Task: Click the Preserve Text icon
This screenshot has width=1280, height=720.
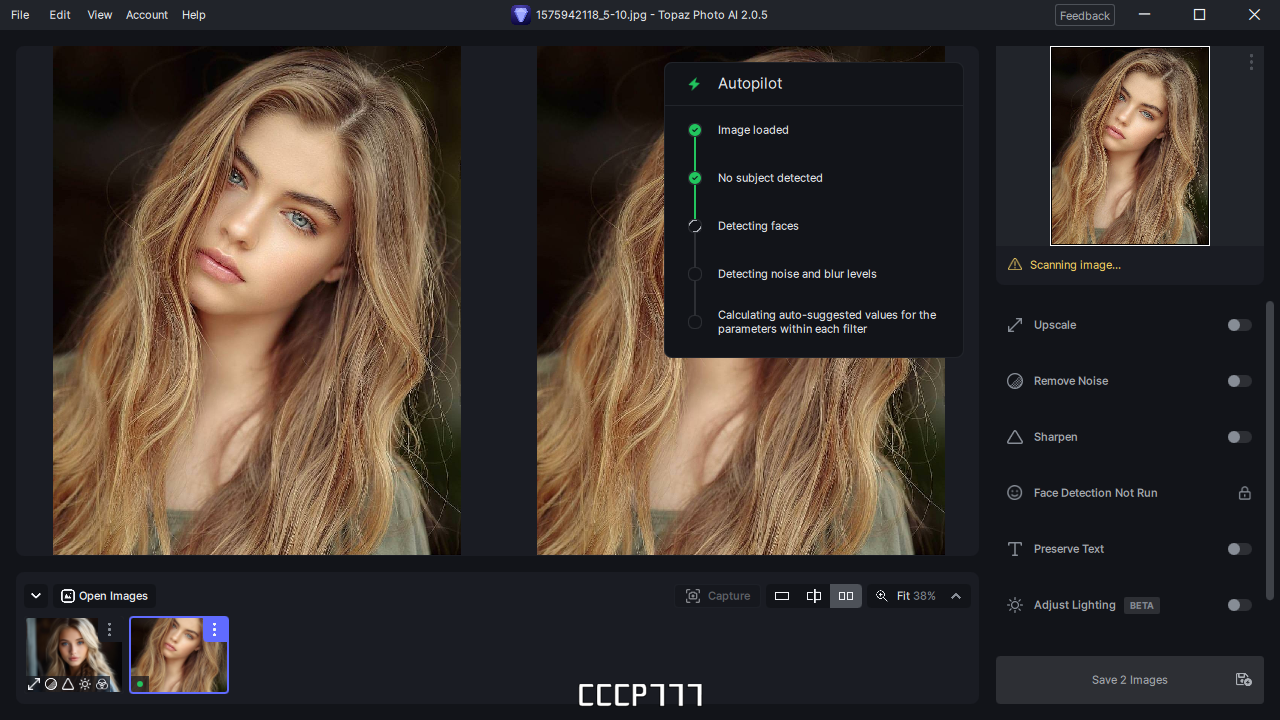Action: (x=1015, y=549)
